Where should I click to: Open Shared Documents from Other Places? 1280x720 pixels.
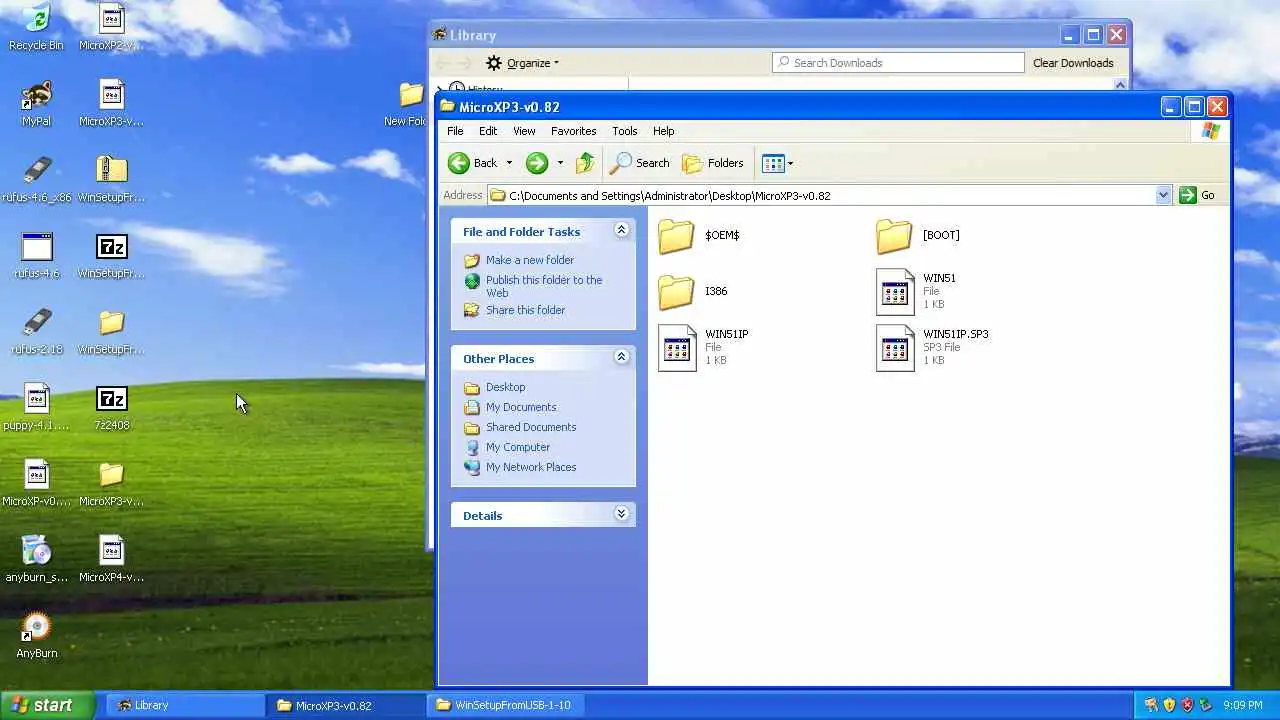531,427
